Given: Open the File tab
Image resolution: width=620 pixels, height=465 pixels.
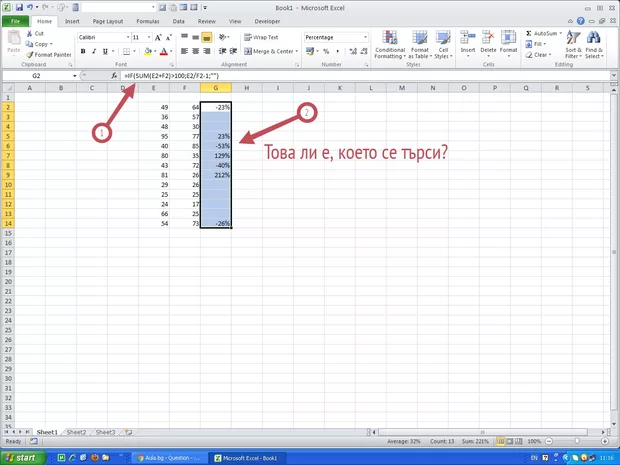Looking at the screenshot, I should (15, 21).
